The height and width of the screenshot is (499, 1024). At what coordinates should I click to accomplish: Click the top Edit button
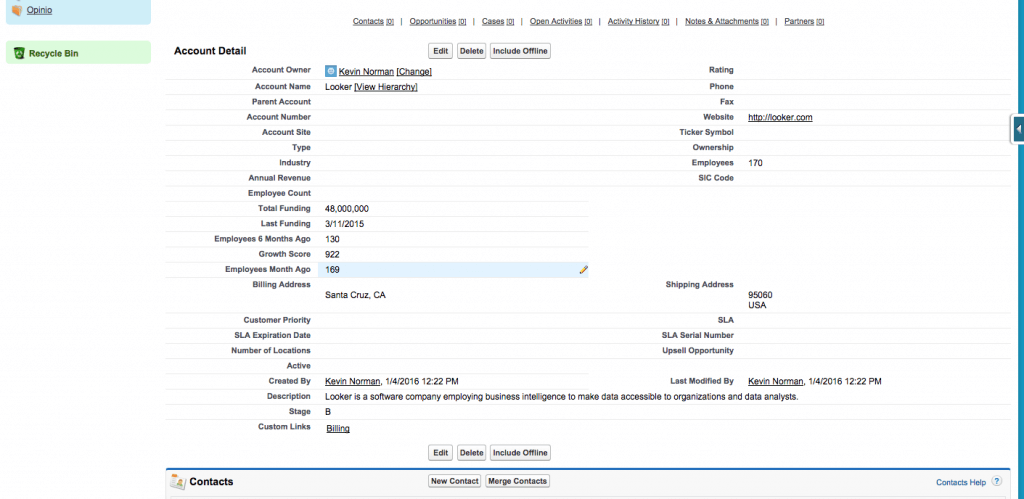pos(441,51)
